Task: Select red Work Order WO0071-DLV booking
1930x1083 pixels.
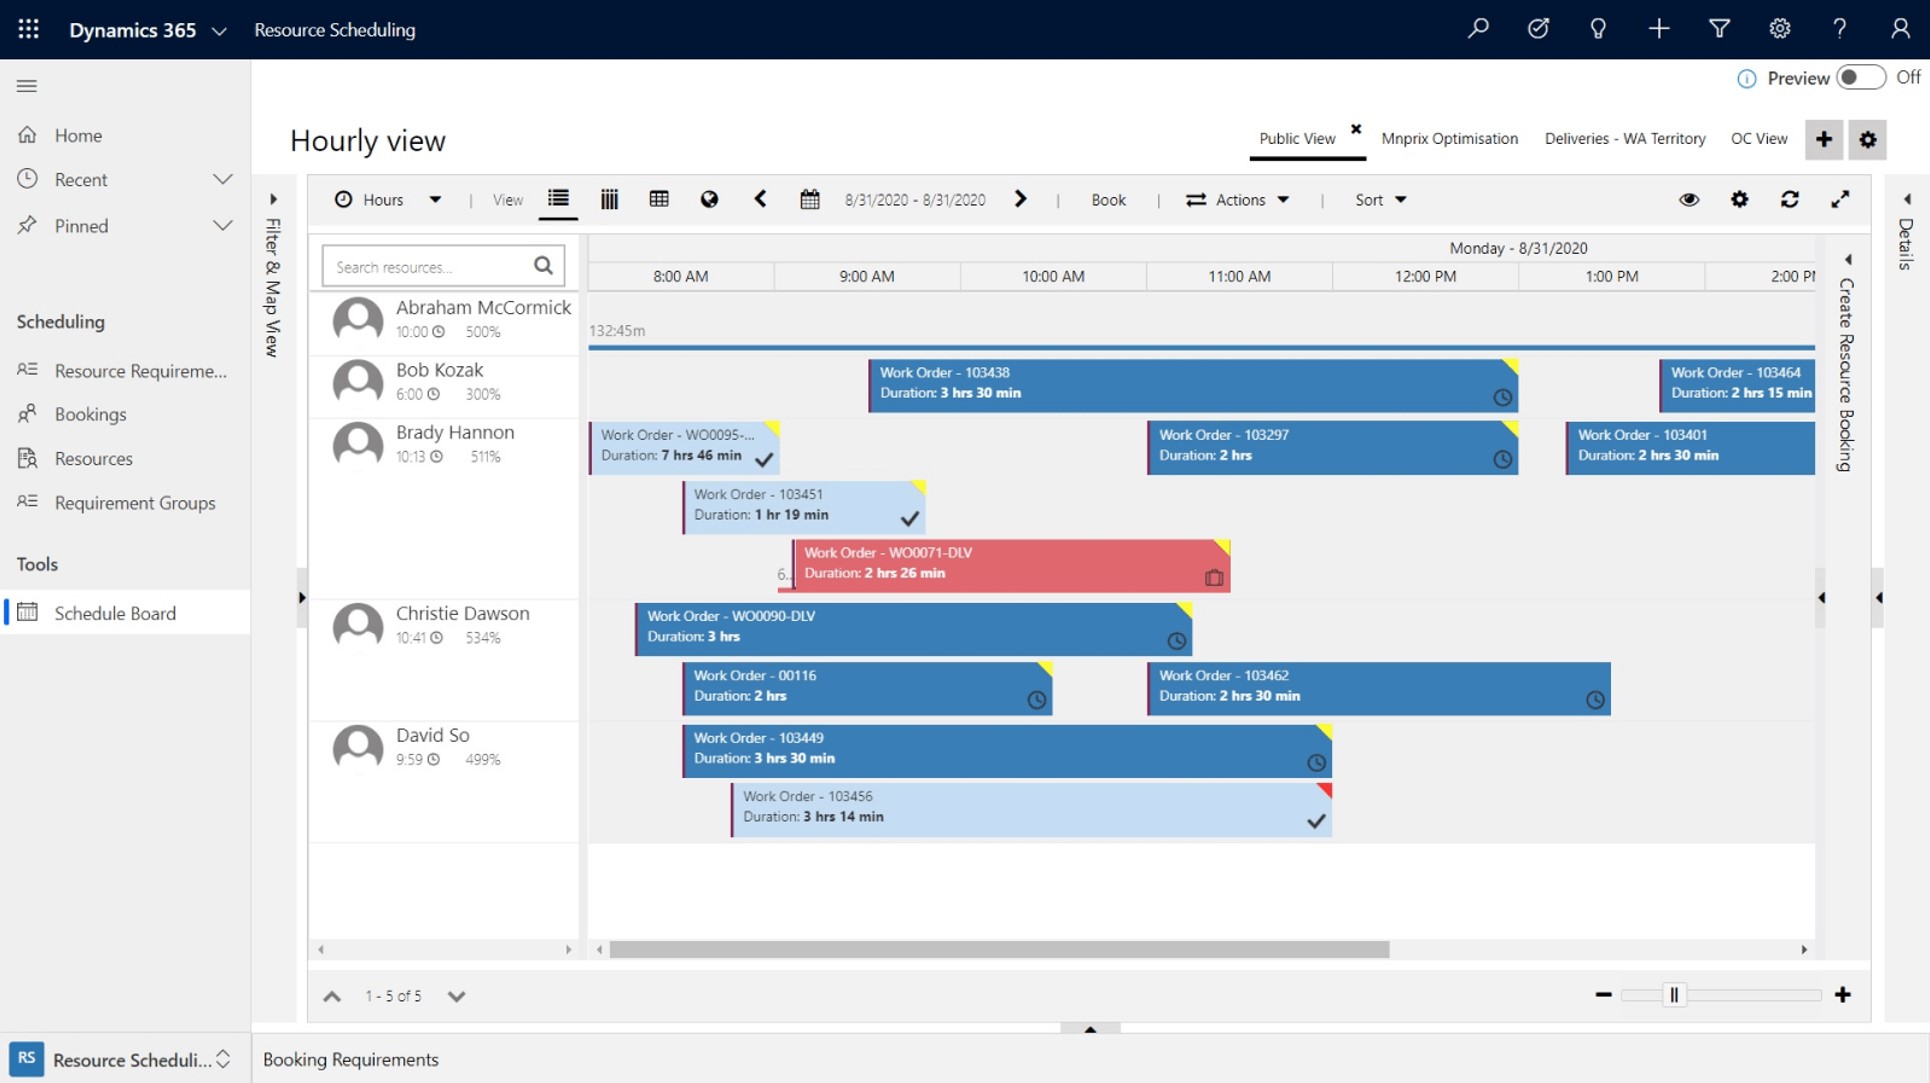Action: pyautogui.click(x=1011, y=565)
